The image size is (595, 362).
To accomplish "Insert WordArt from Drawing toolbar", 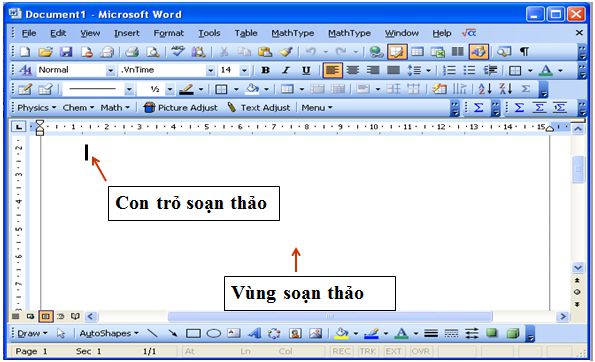I will tap(255, 333).
